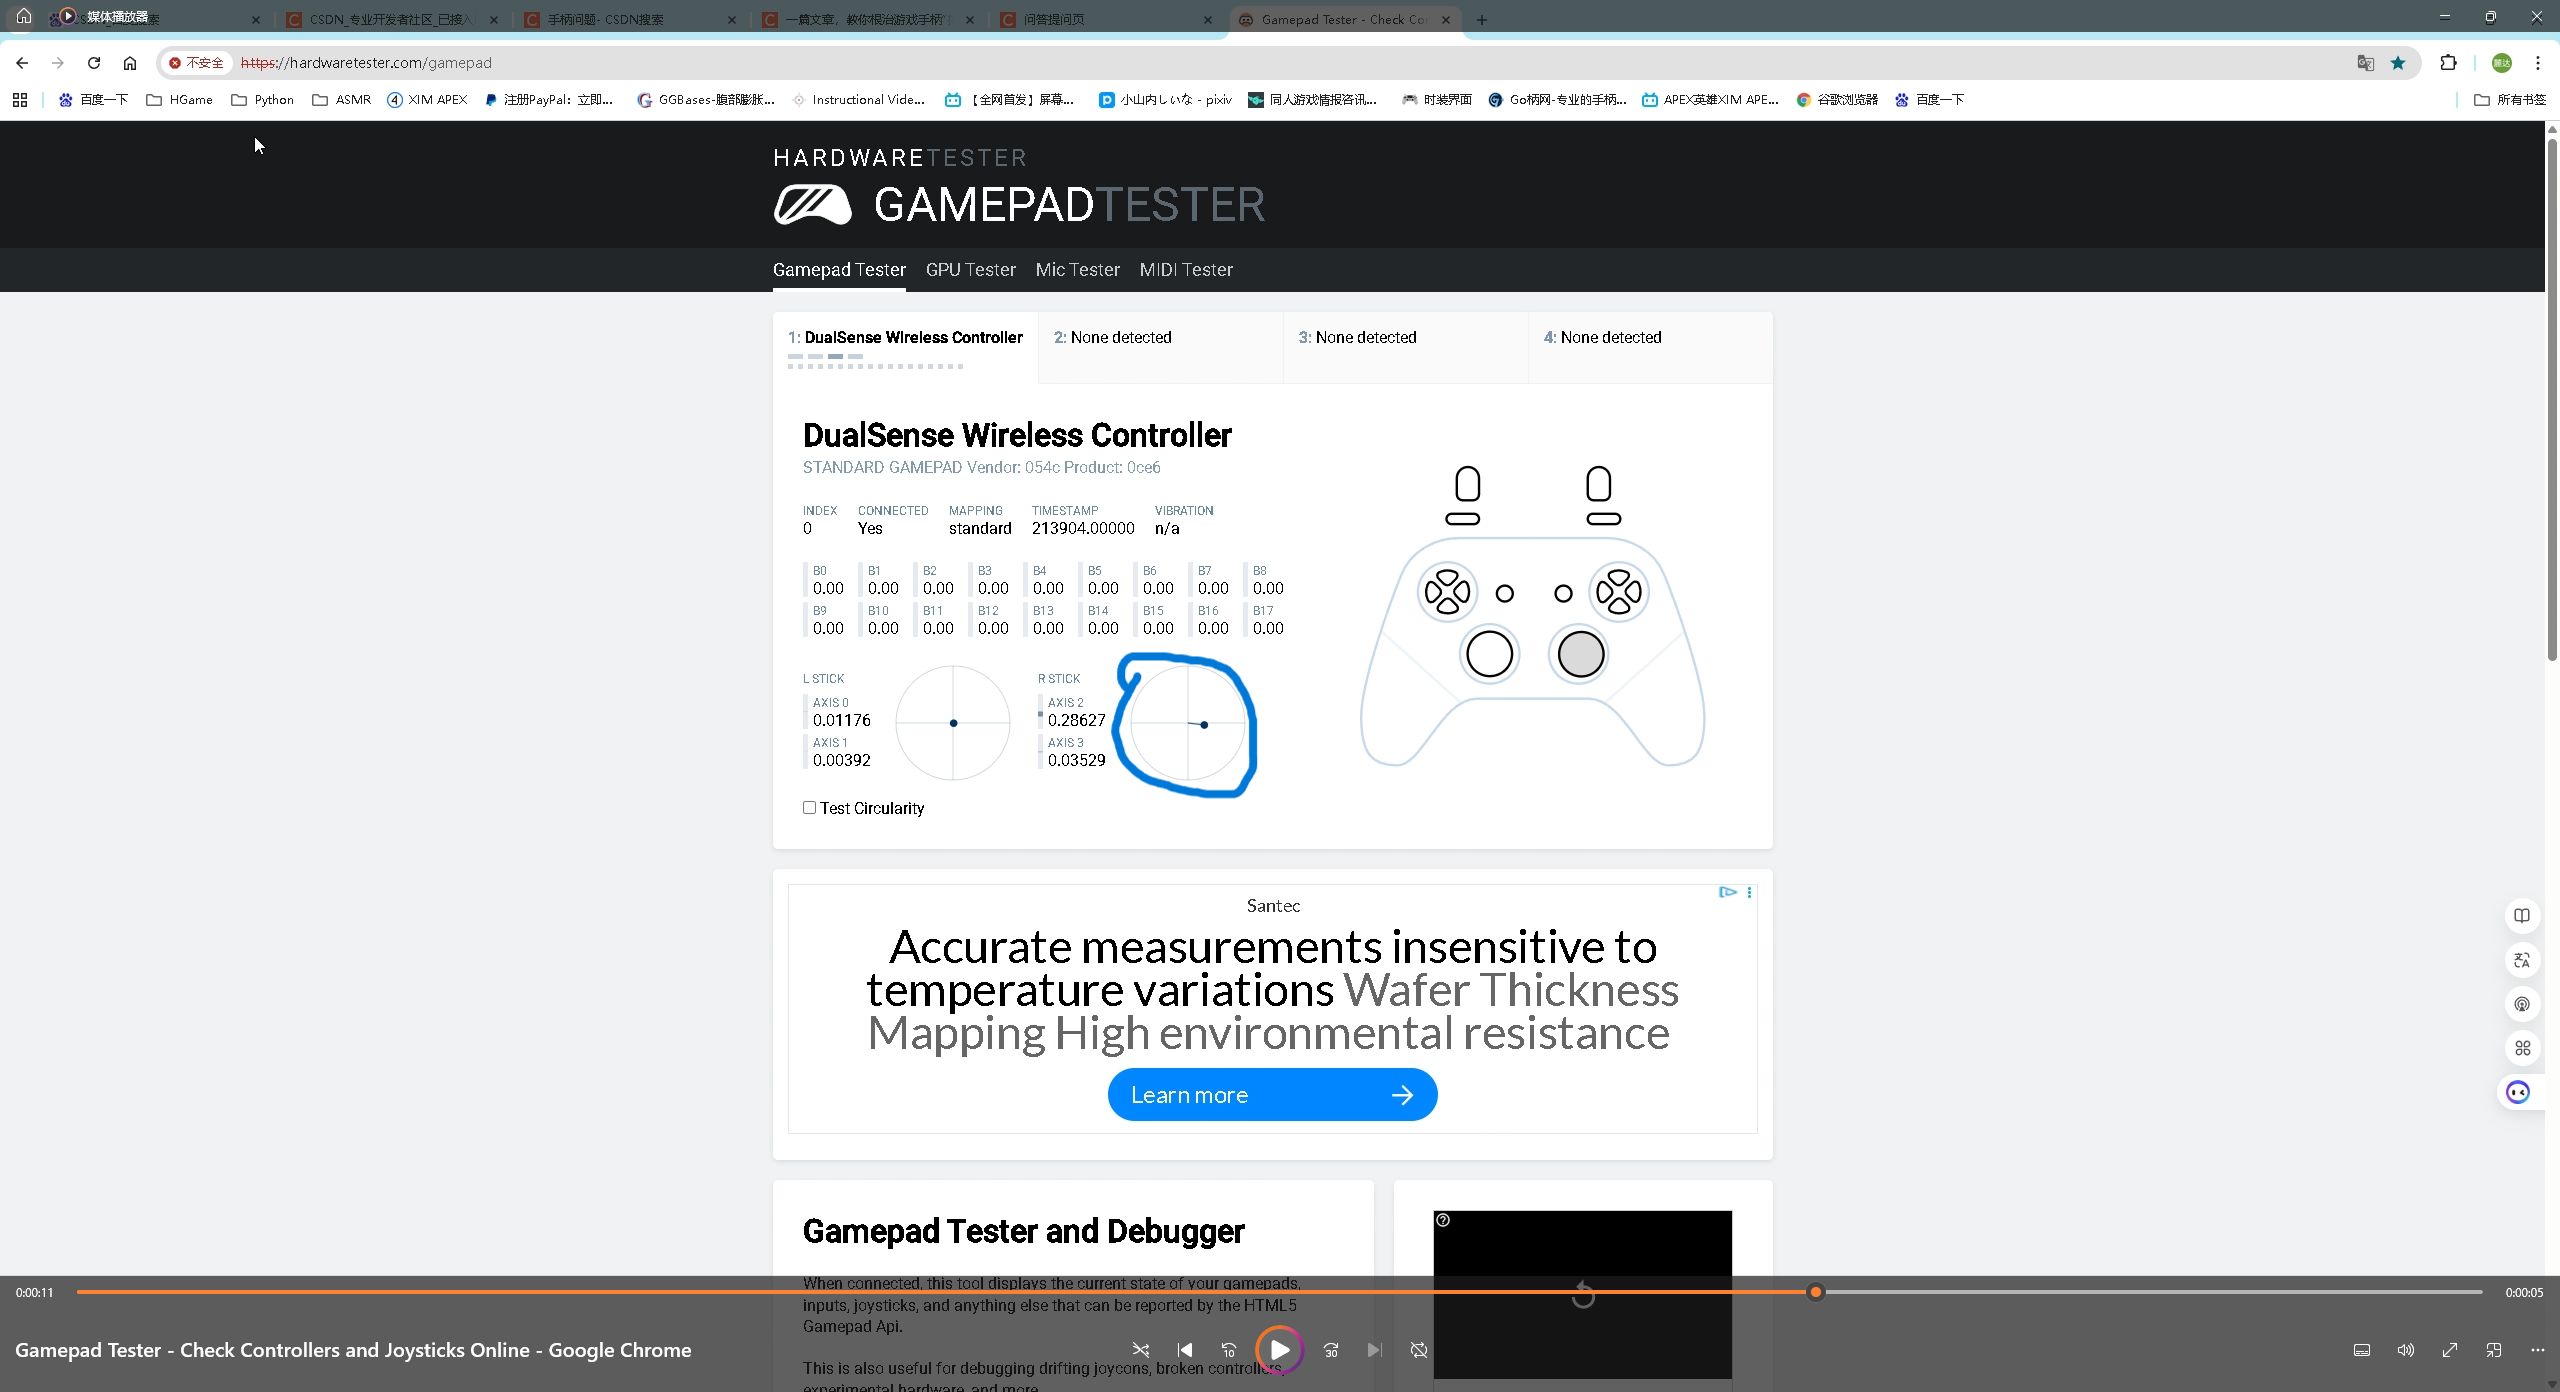Click the Learn more ad button
2560x1392 pixels.
(1272, 1095)
